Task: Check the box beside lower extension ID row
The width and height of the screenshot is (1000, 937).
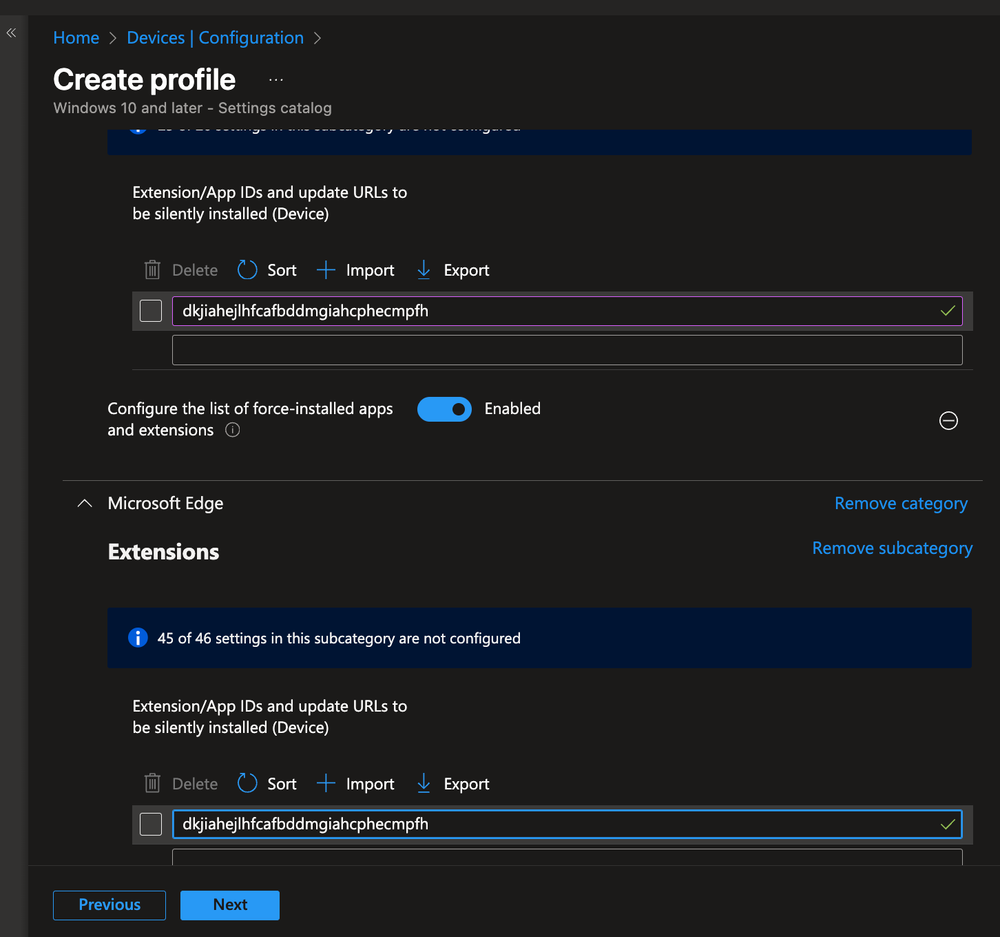Action: point(151,824)
